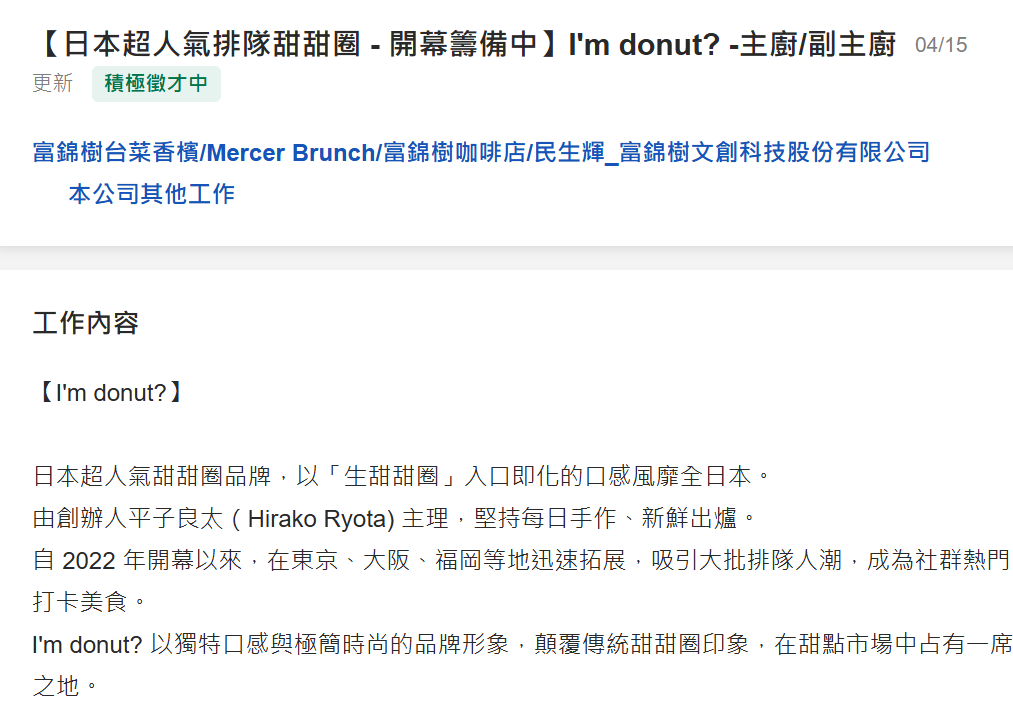Image resolution: width=1013 pixels, height=710 pixels.
Task: Click the final 之地 text line
Action: [65, 686]
